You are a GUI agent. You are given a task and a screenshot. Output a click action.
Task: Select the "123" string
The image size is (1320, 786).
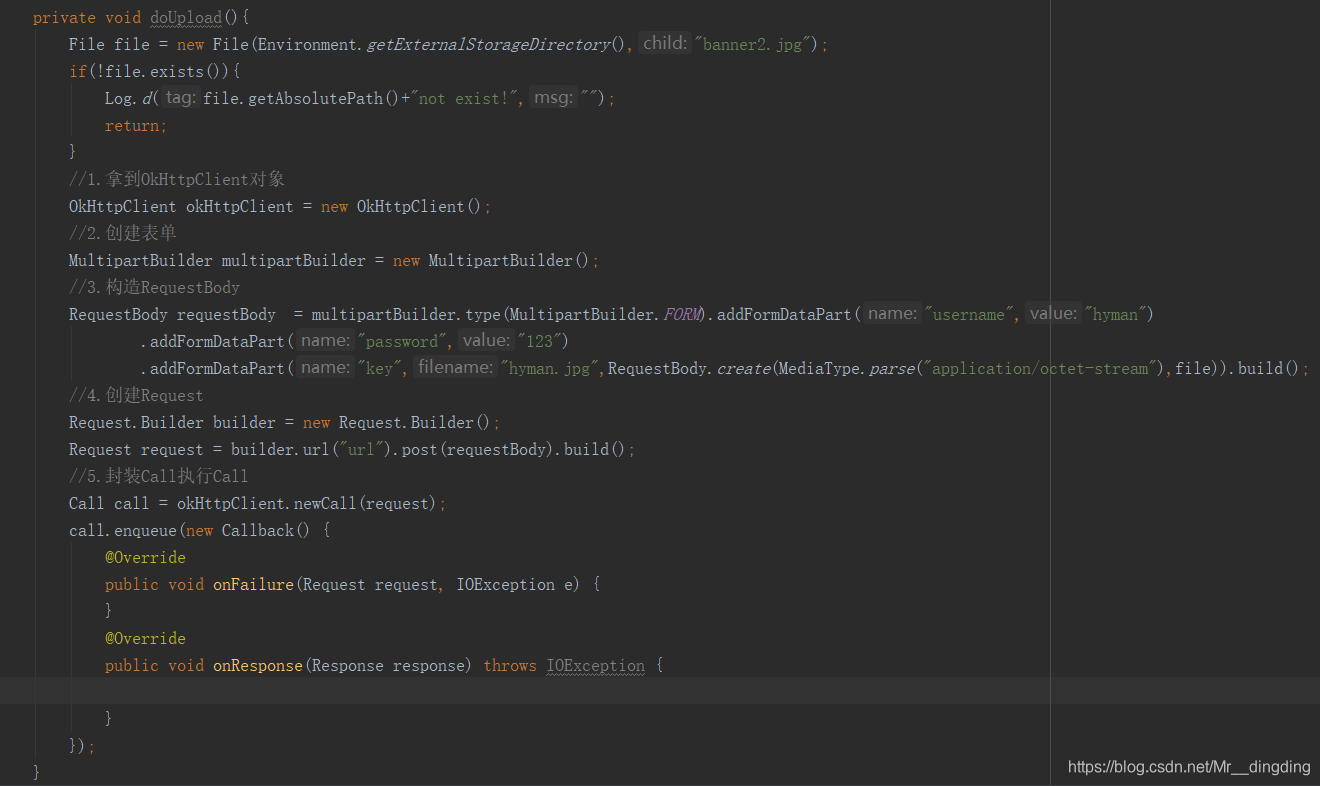[x=539, y=342]
